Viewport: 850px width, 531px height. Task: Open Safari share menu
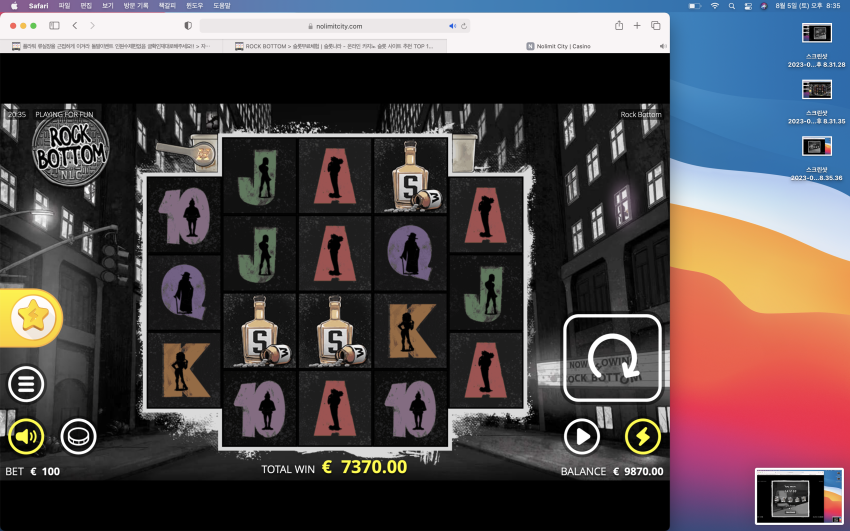[619, 25]
